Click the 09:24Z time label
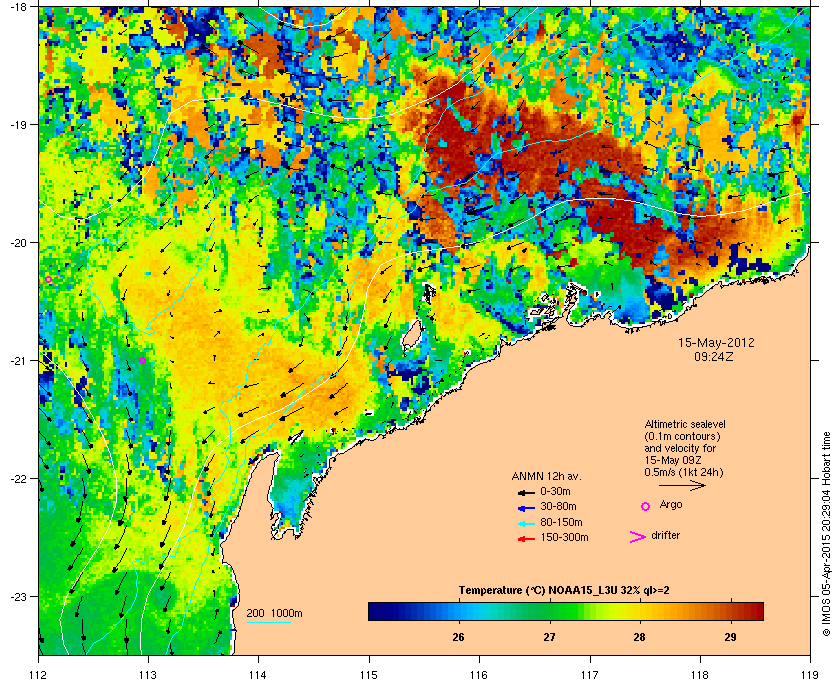 714,356
